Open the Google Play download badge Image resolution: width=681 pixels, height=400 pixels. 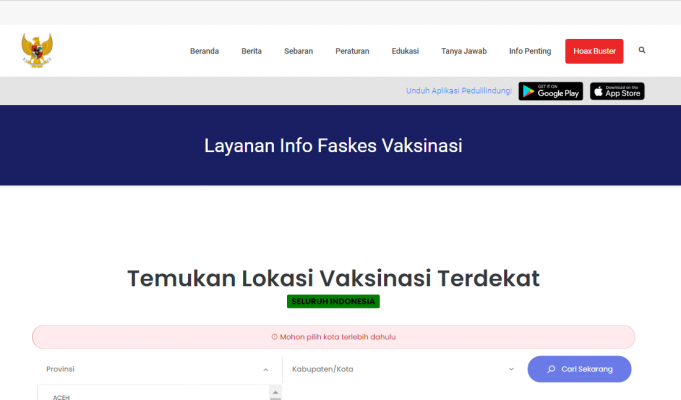(550, 92)
